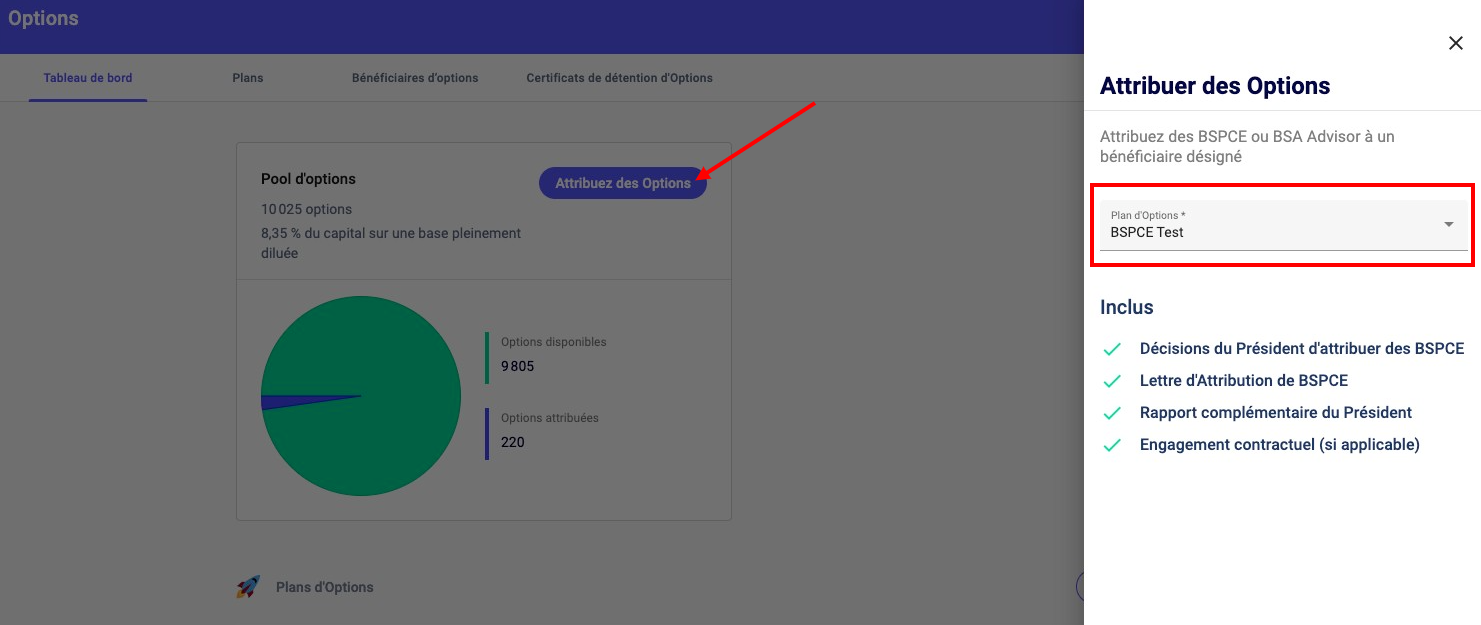Open Certificats de détention d'Options tab
Image resolution: width=1481 pixels, height=625 pixels.
[619, 78]
